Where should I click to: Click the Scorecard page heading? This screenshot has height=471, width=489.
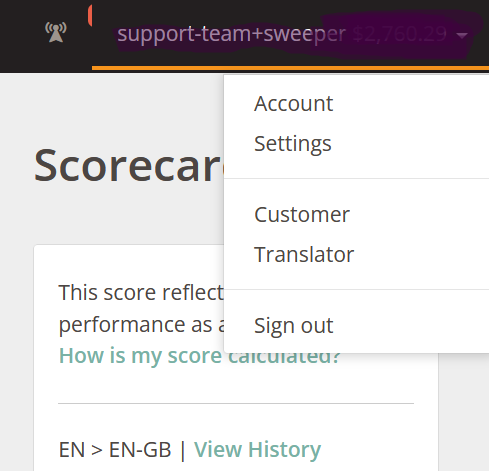[x=129, y=165]
